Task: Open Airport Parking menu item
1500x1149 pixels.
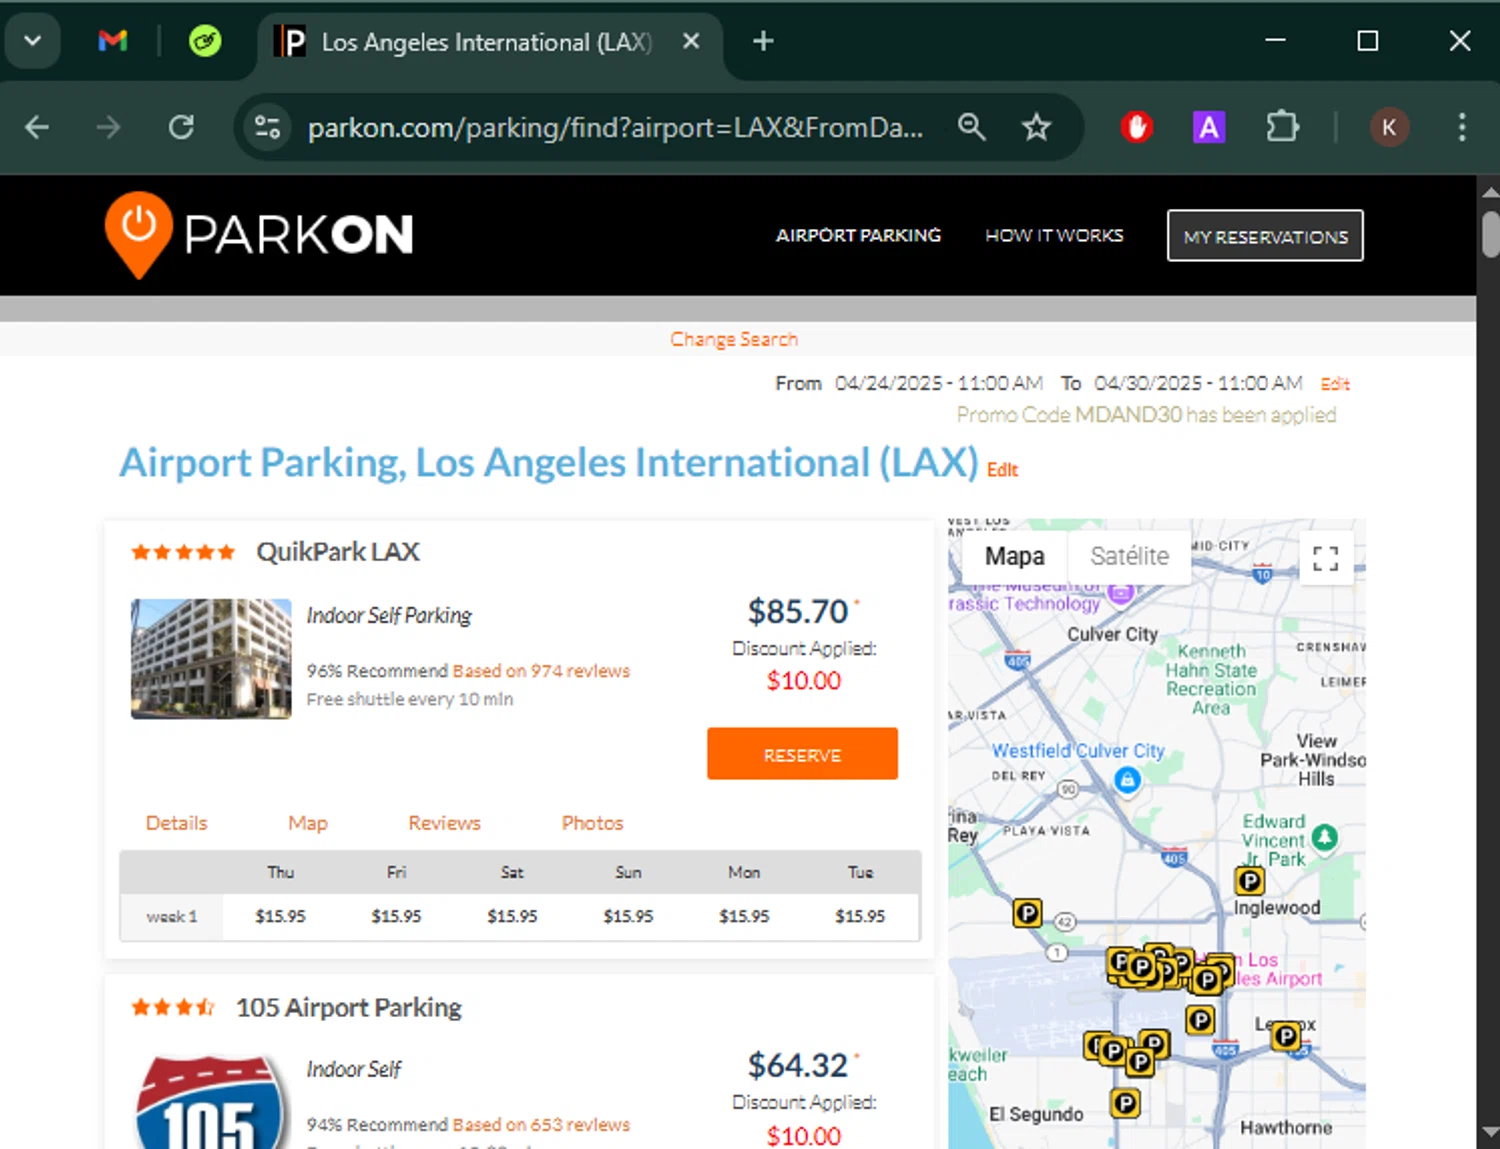Action: 858,235
